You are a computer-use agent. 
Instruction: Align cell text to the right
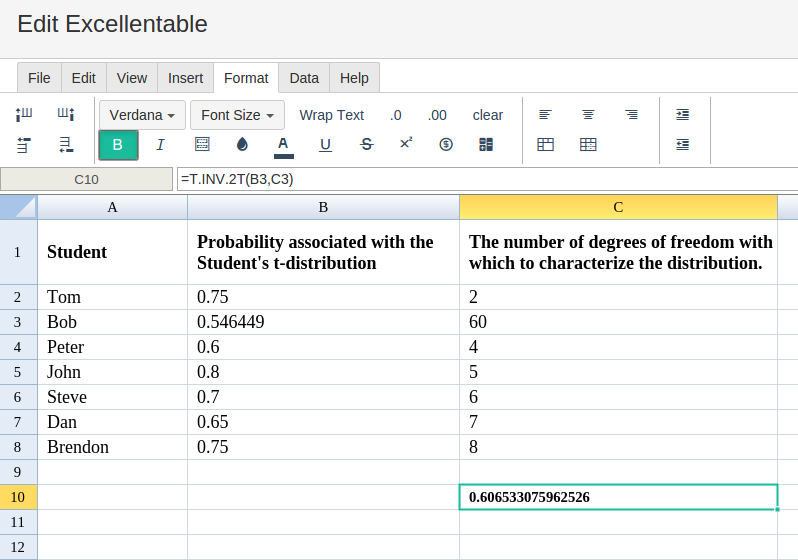[x=631, y=115]
